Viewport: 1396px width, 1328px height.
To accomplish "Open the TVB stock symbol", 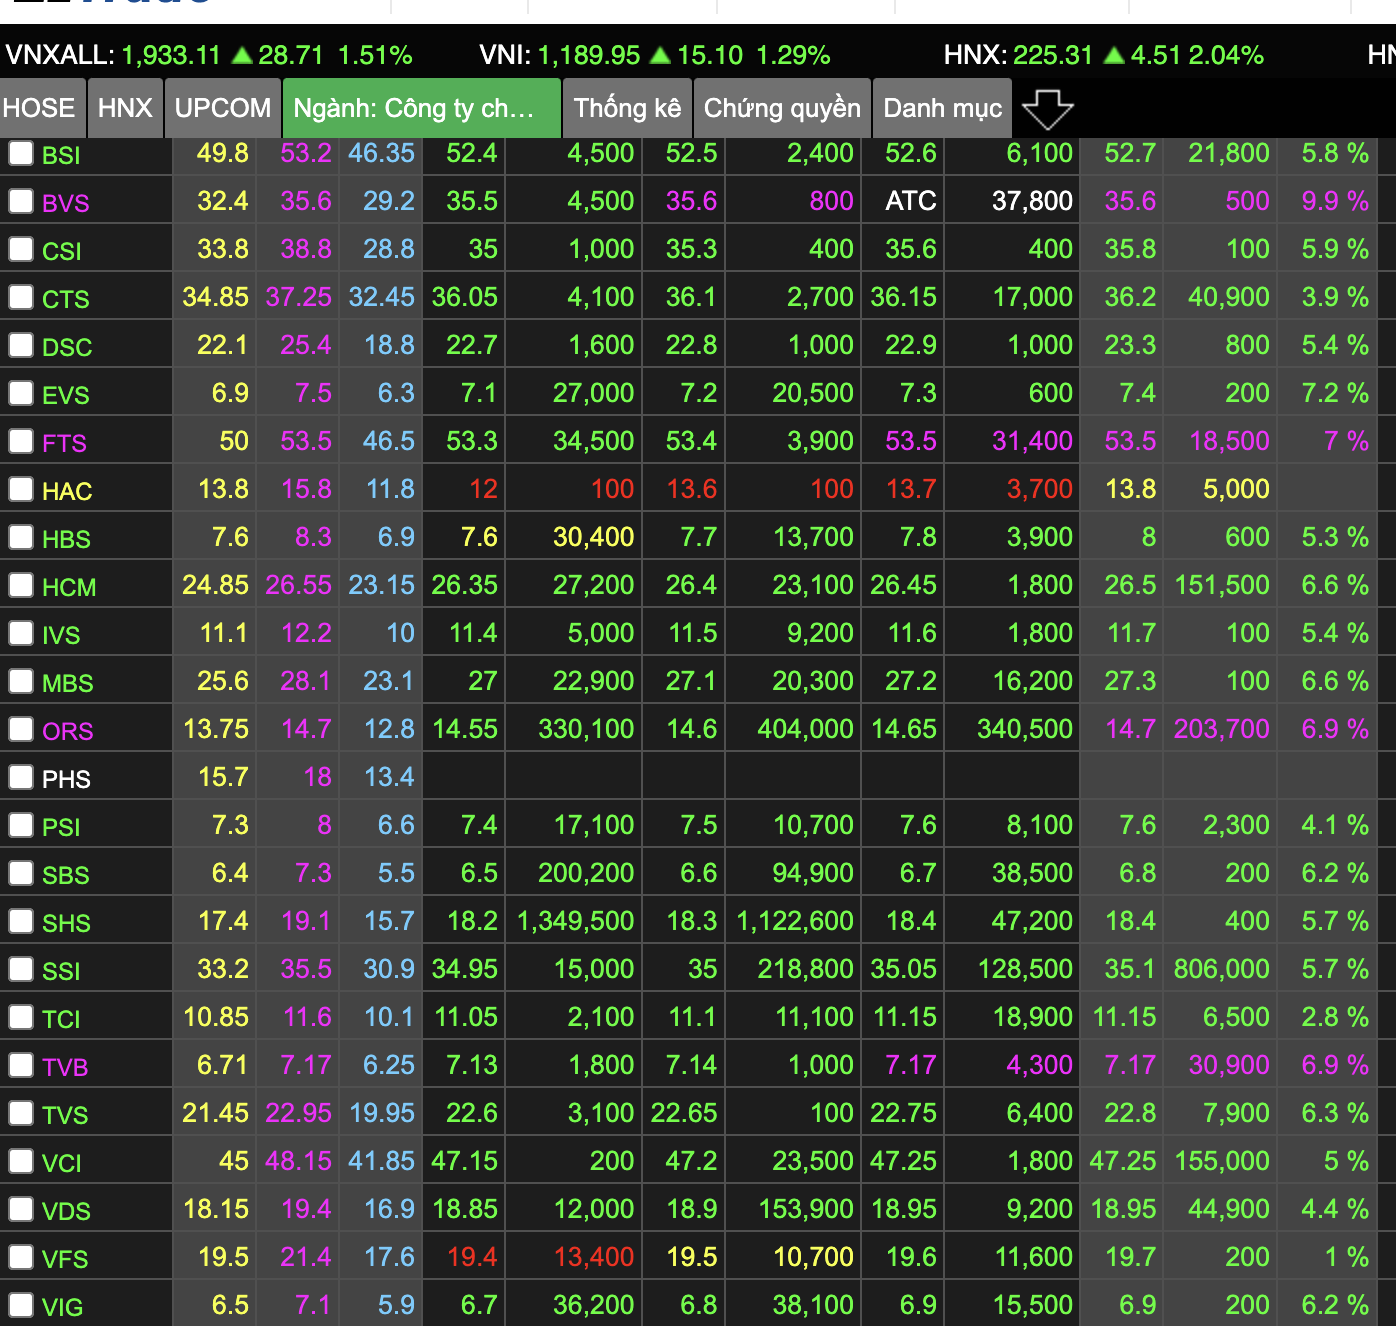I will (x=65, y=1067).
